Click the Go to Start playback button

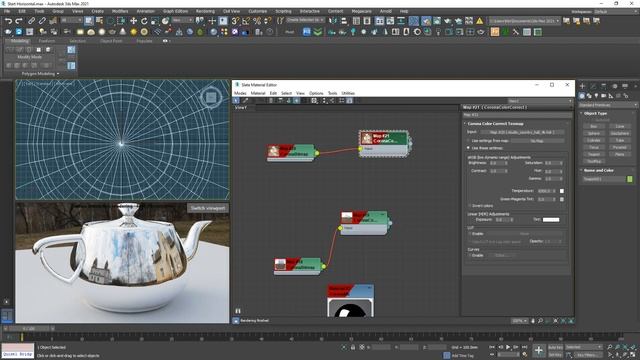tap(492, 347)
